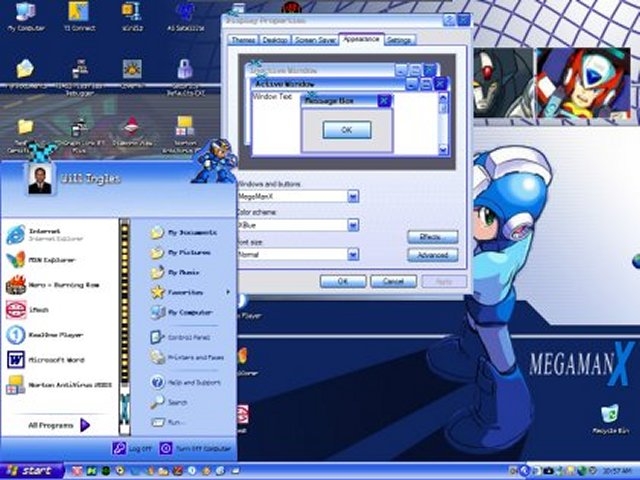Open the purple padlock security desktop icon
640x480 pixels.
184,77
